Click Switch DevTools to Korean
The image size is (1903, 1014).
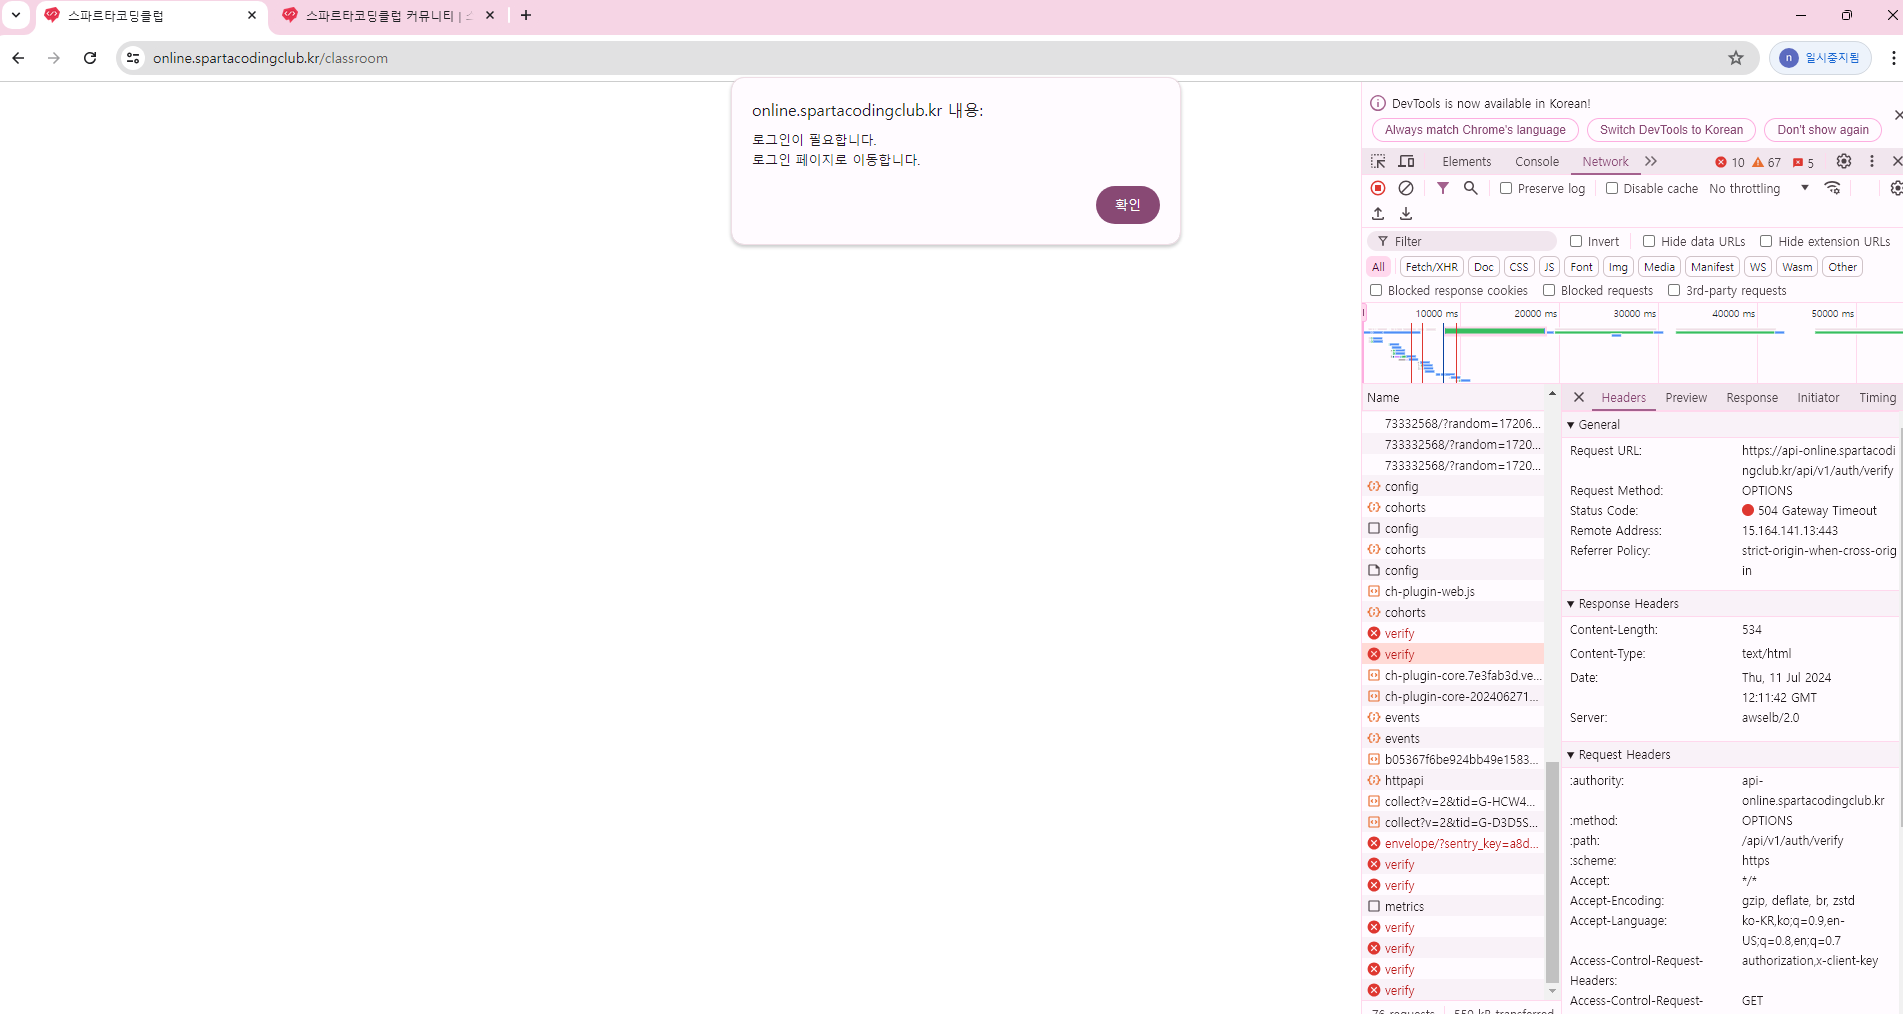(x=1671, y=130)
